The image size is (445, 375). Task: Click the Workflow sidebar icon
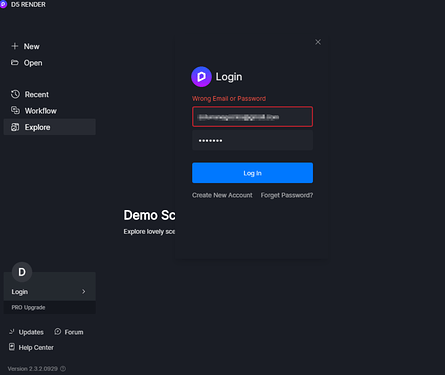click(15, 110)
